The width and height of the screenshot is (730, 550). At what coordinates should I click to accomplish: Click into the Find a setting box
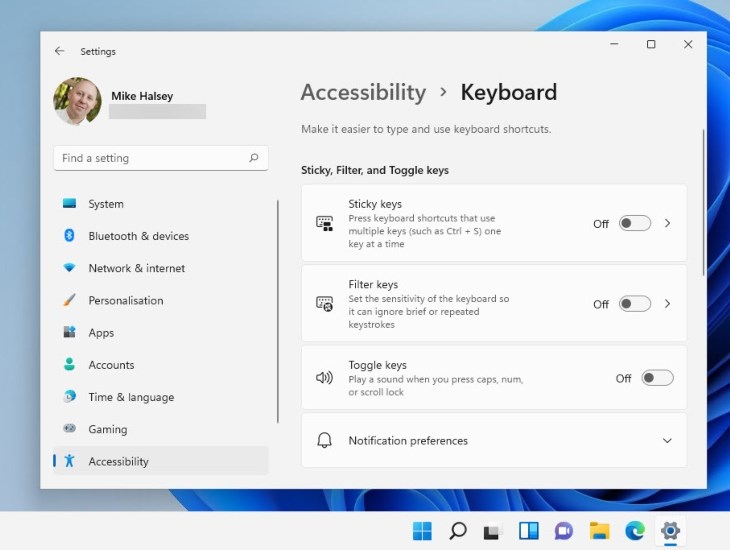[150, 158]
